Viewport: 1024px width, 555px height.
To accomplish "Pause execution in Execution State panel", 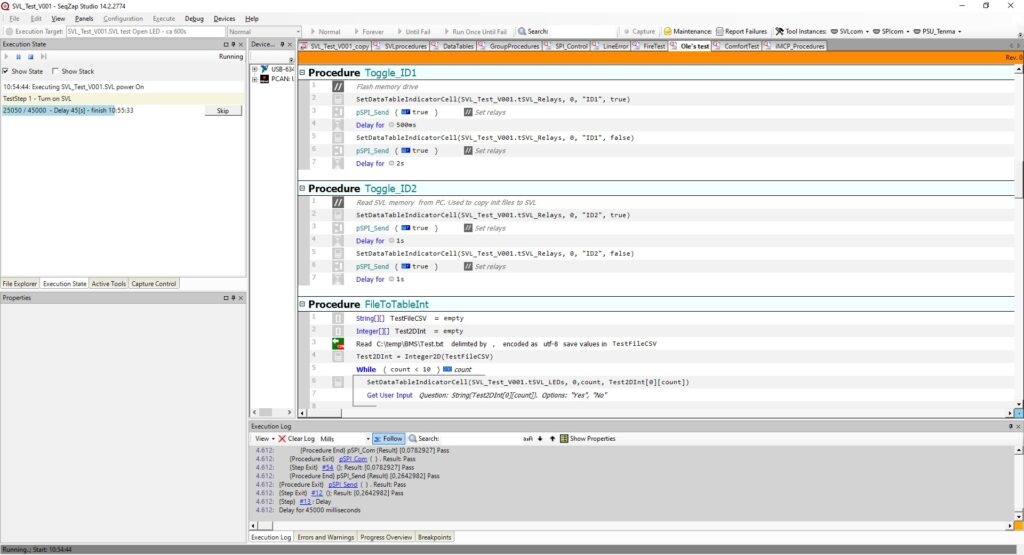I will click(x=19, y=57).
